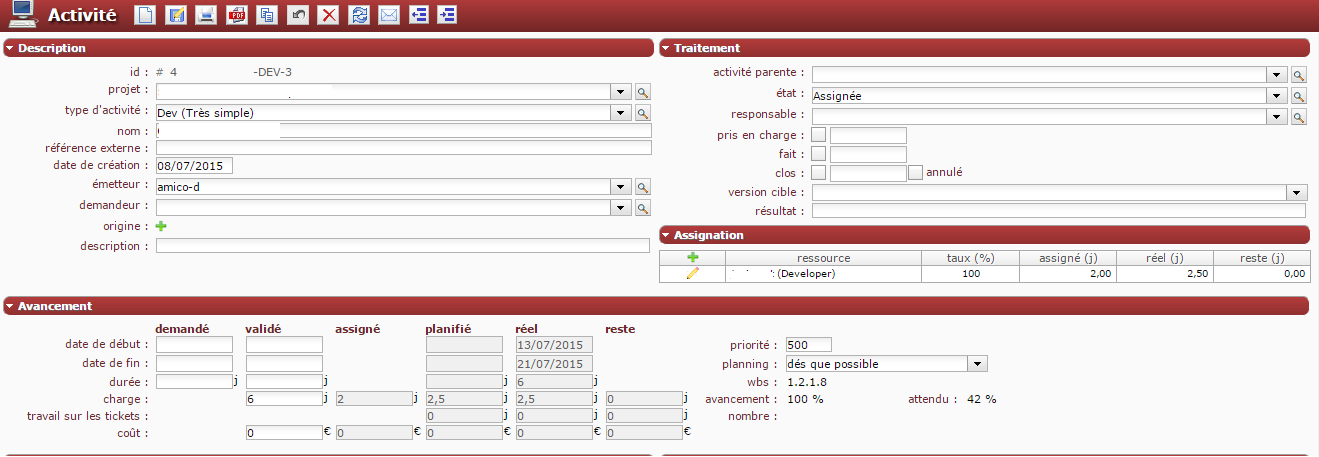Click the save activity floppy disk icon
Viewport: 1319px width, 457px height.
click(x=176, y=15)
